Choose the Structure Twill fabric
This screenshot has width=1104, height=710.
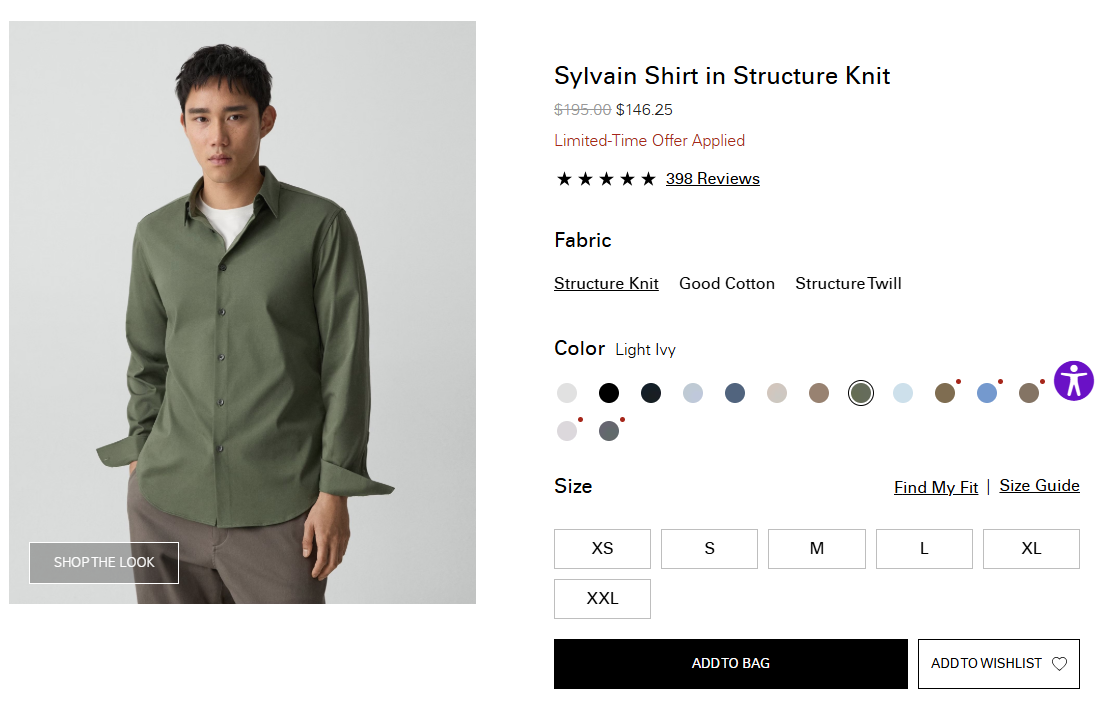tap(848, 284)
